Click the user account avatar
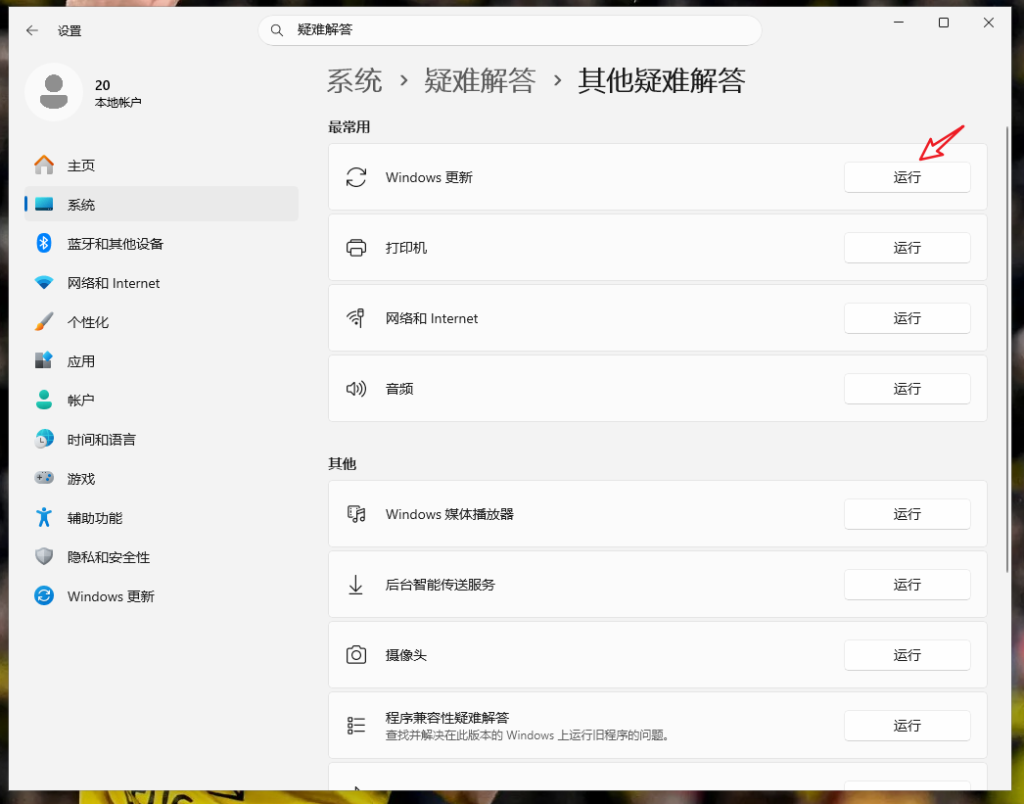Viewport: 1024px width, 804px height. pyautogui.click(x=54, y=92)
